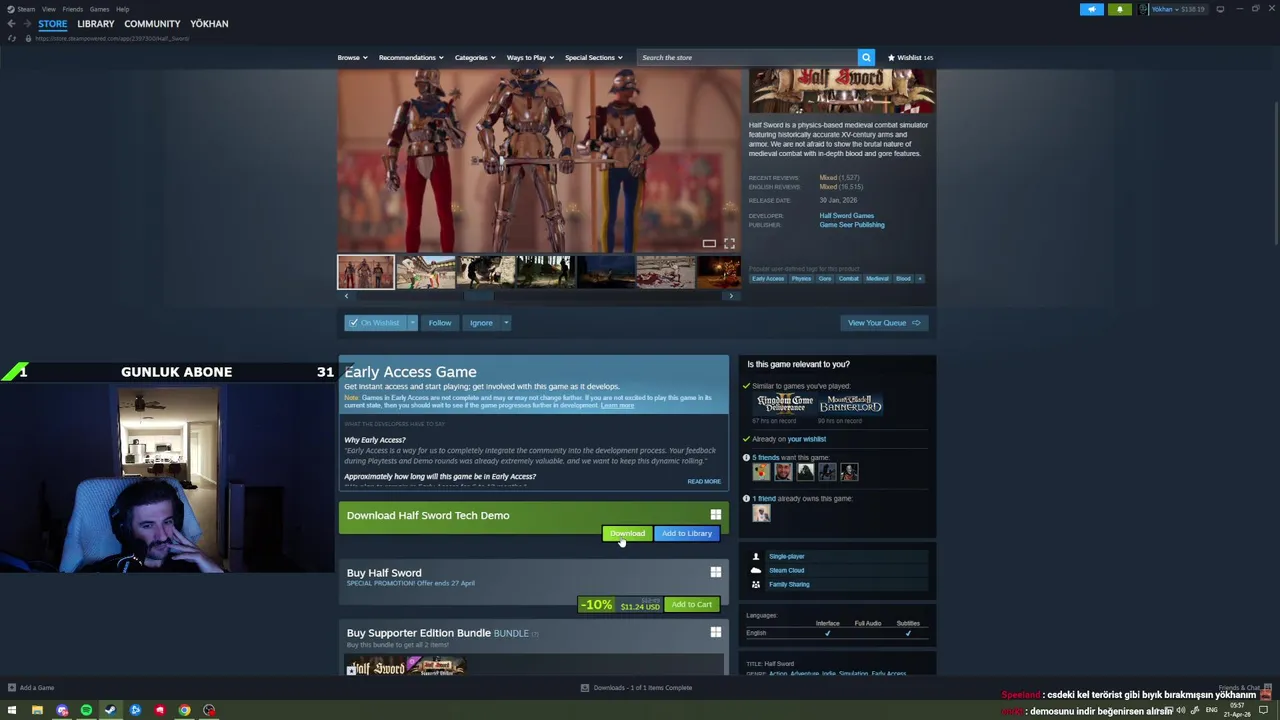Open the On Wishlist dropdown arrow

[x=412, y=322]
